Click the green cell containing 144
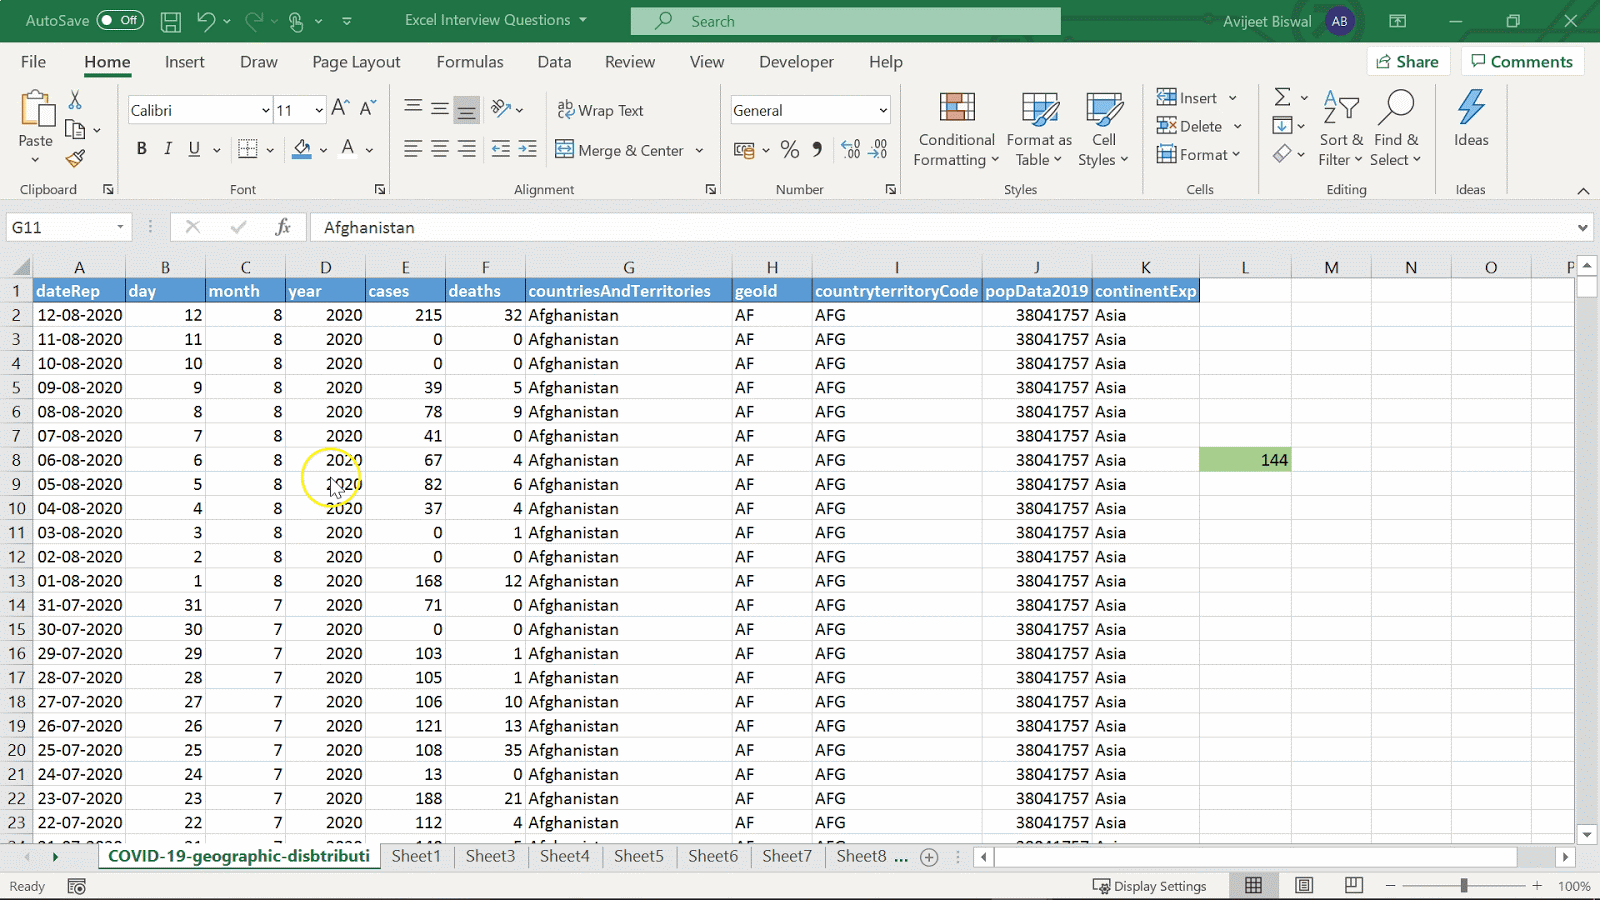1600x900 pixels. pyautogui.click(x=1245, y=460)
